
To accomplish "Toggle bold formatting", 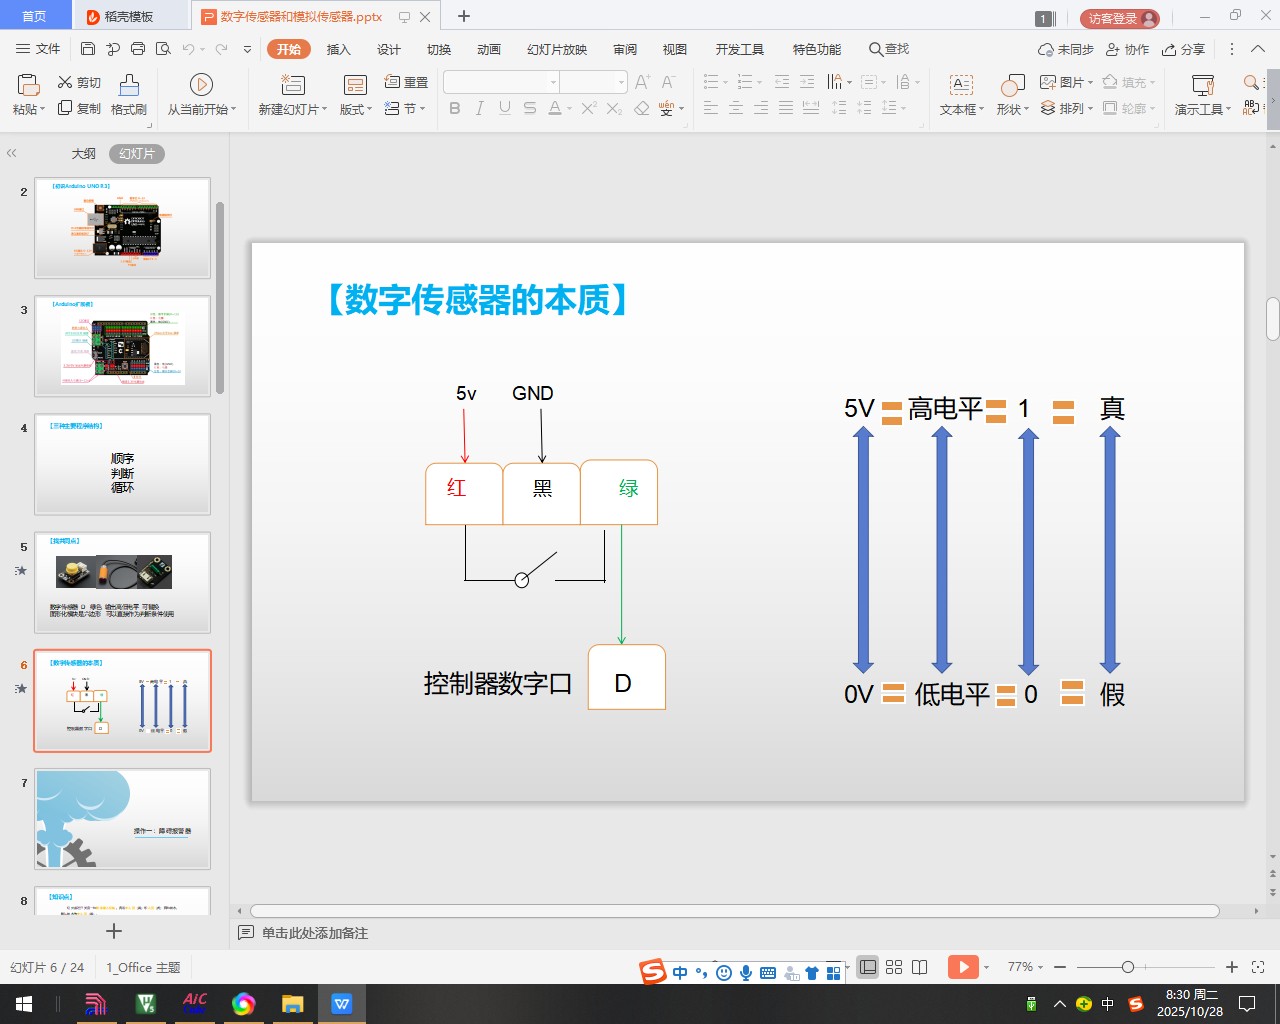I will pyautogui.click(x=455, y=108).
